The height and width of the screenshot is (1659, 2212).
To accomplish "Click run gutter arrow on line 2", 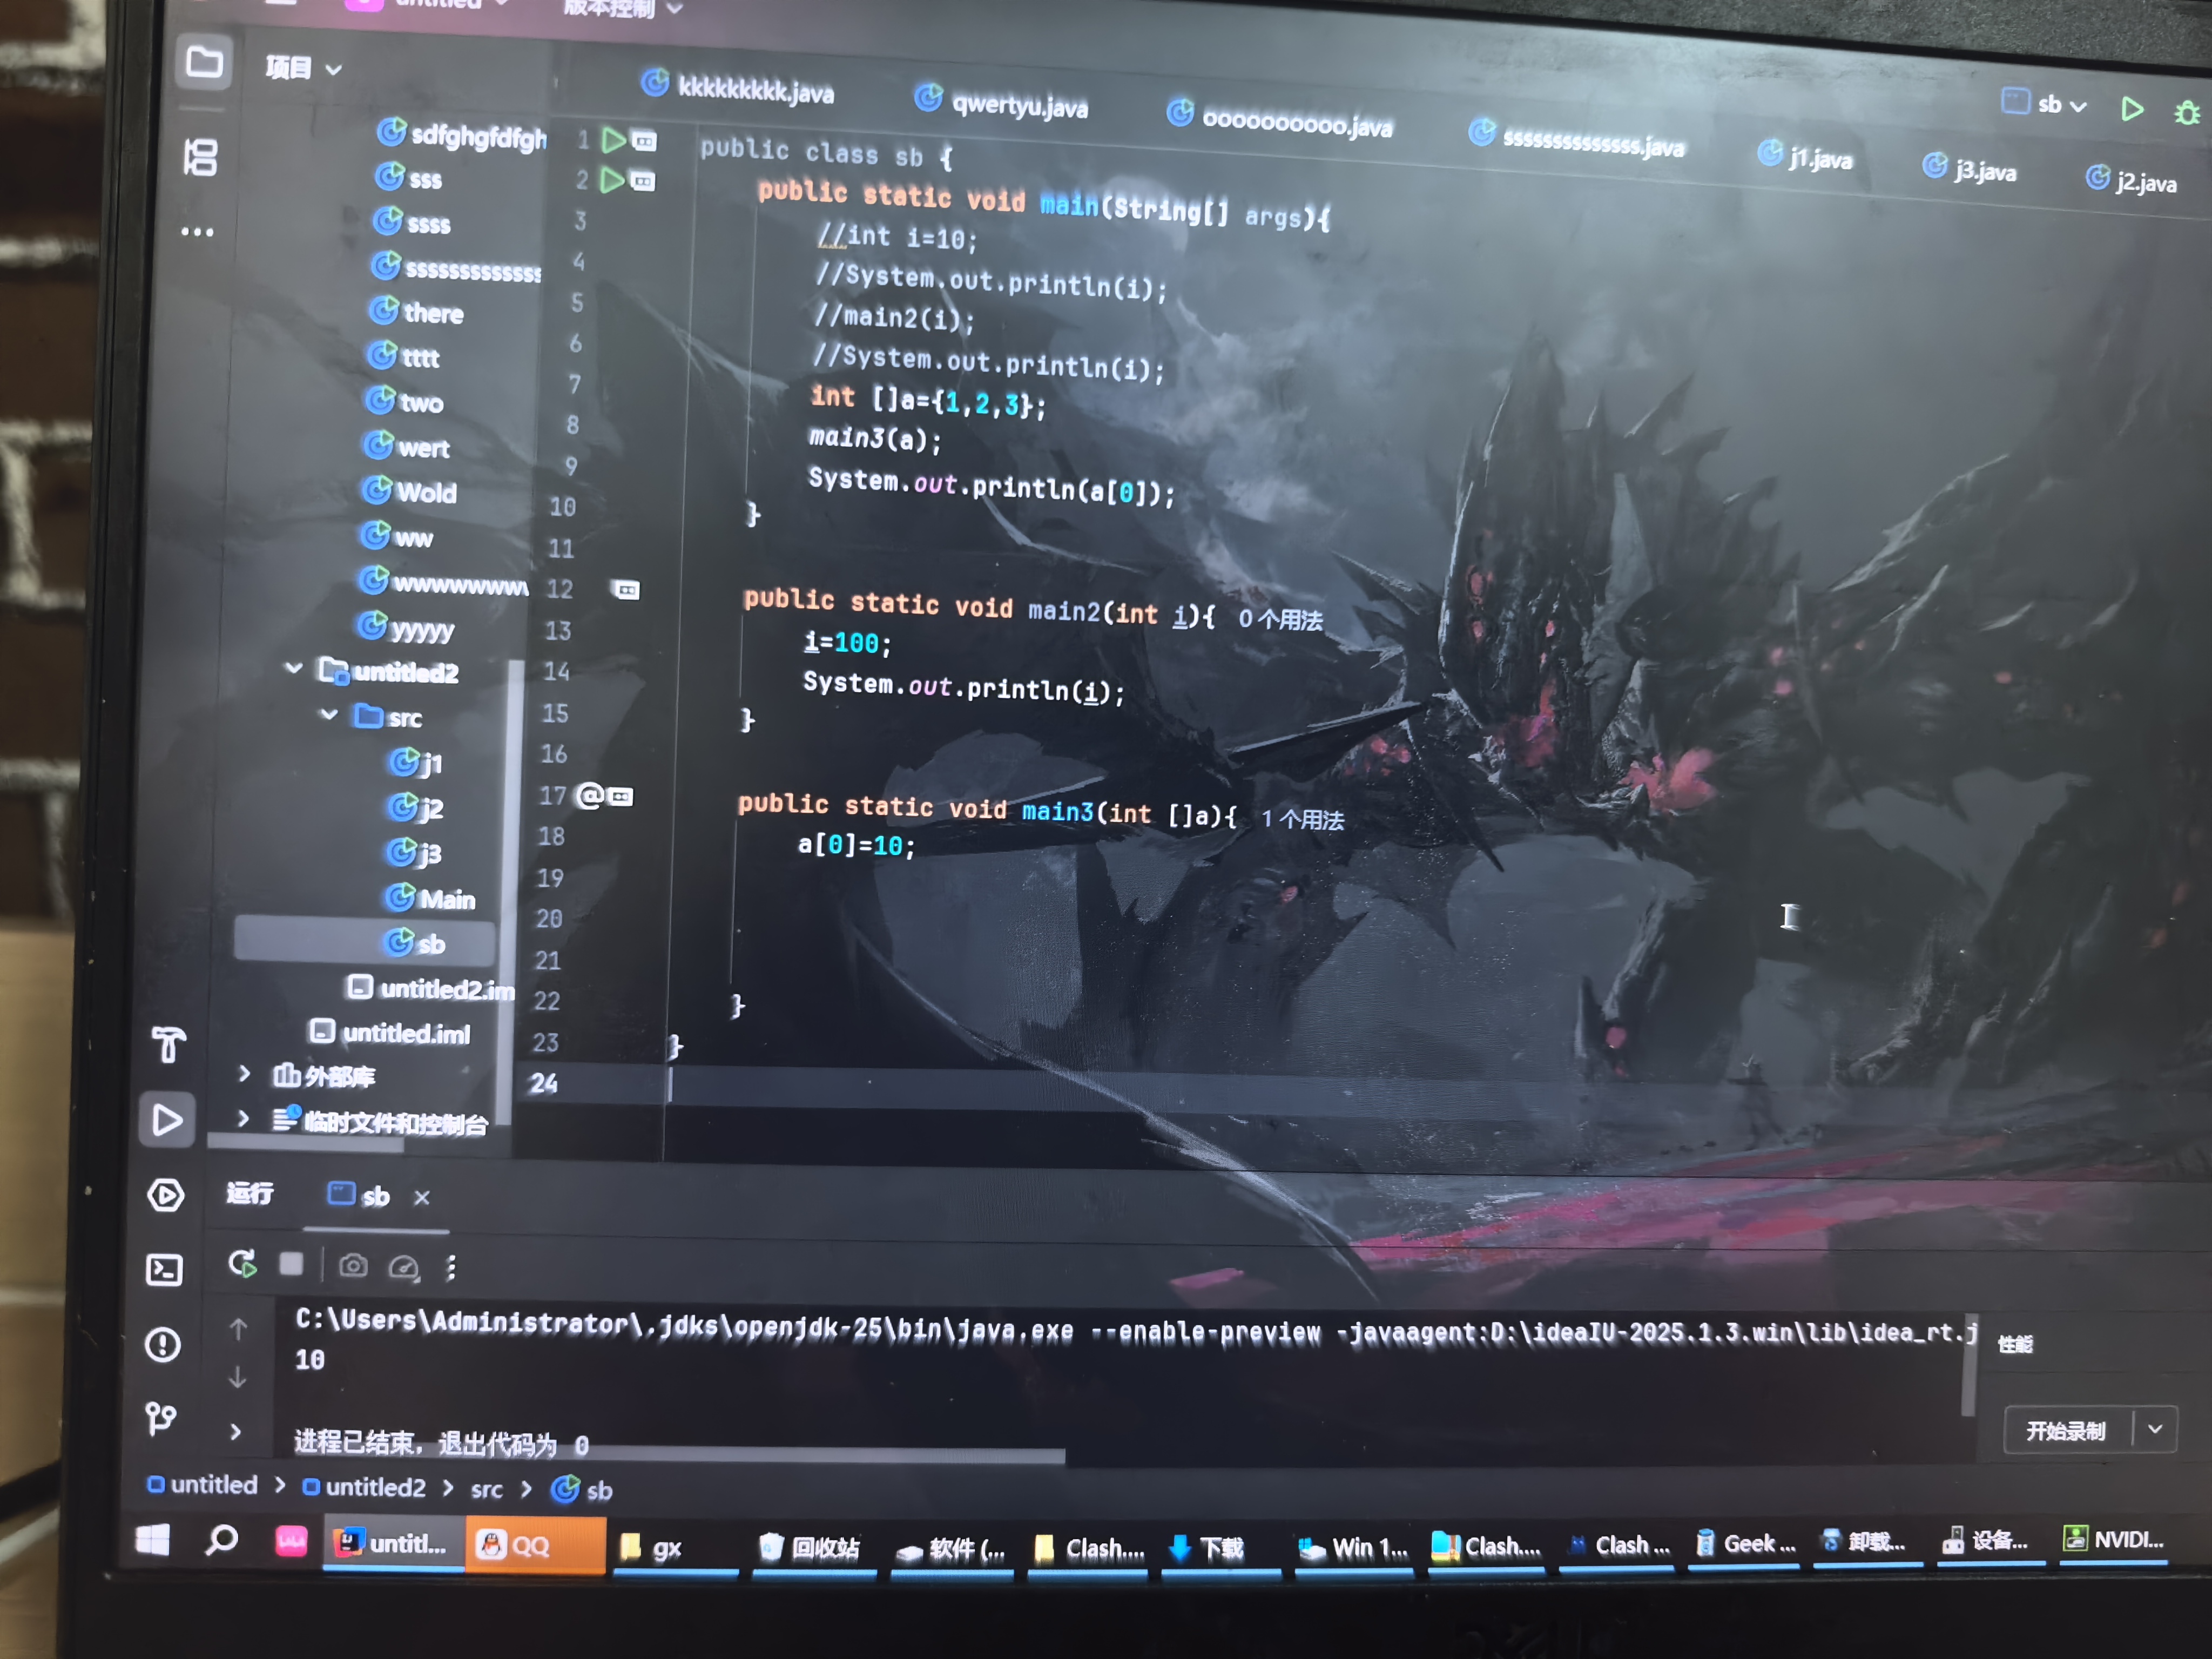I will 612,180.
